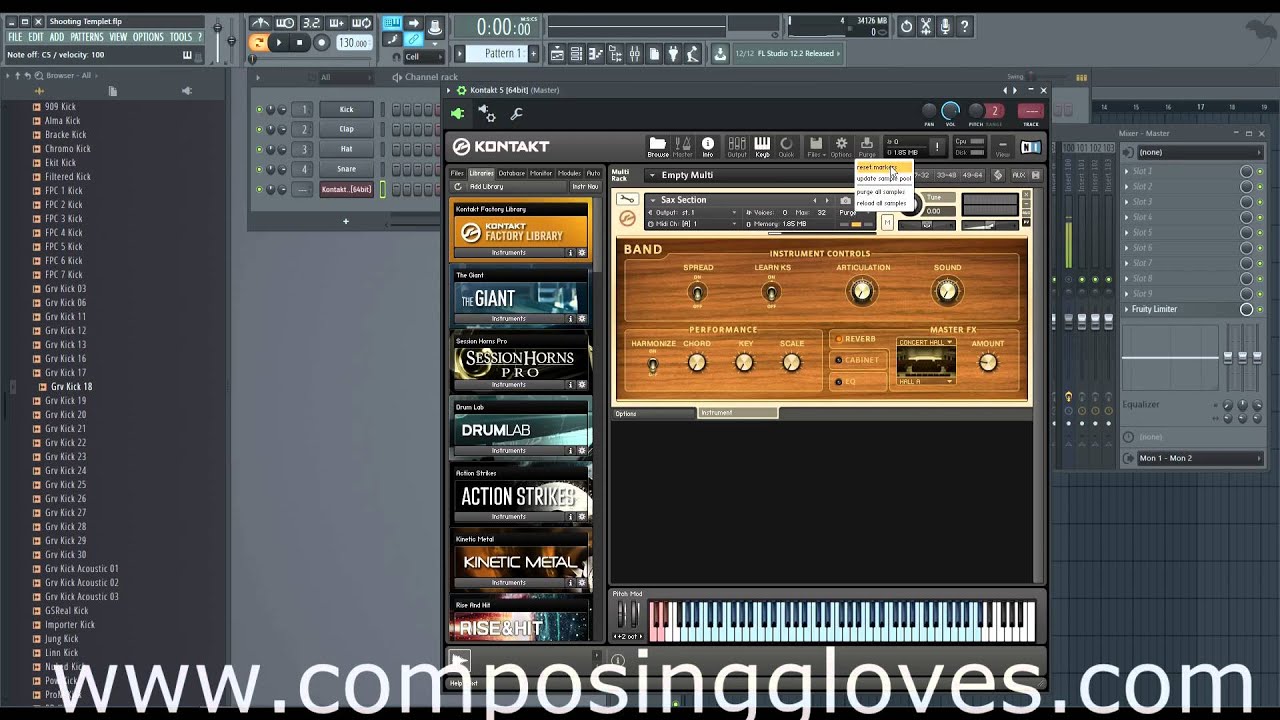Click the Instr Nav button
Image resolution: width=1280 pixels, height=720 pixels.
coord(585,187)
